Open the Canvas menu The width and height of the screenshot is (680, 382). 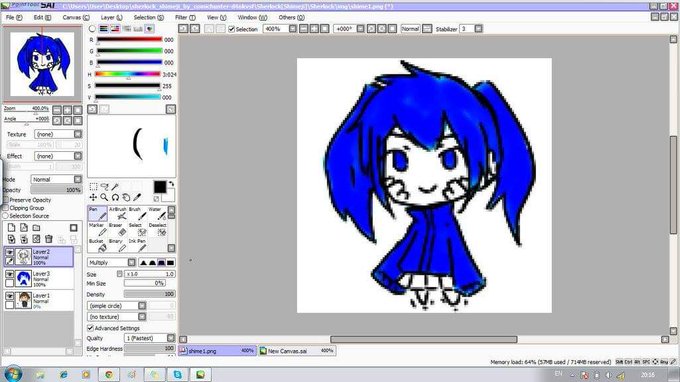coord(76,17)
